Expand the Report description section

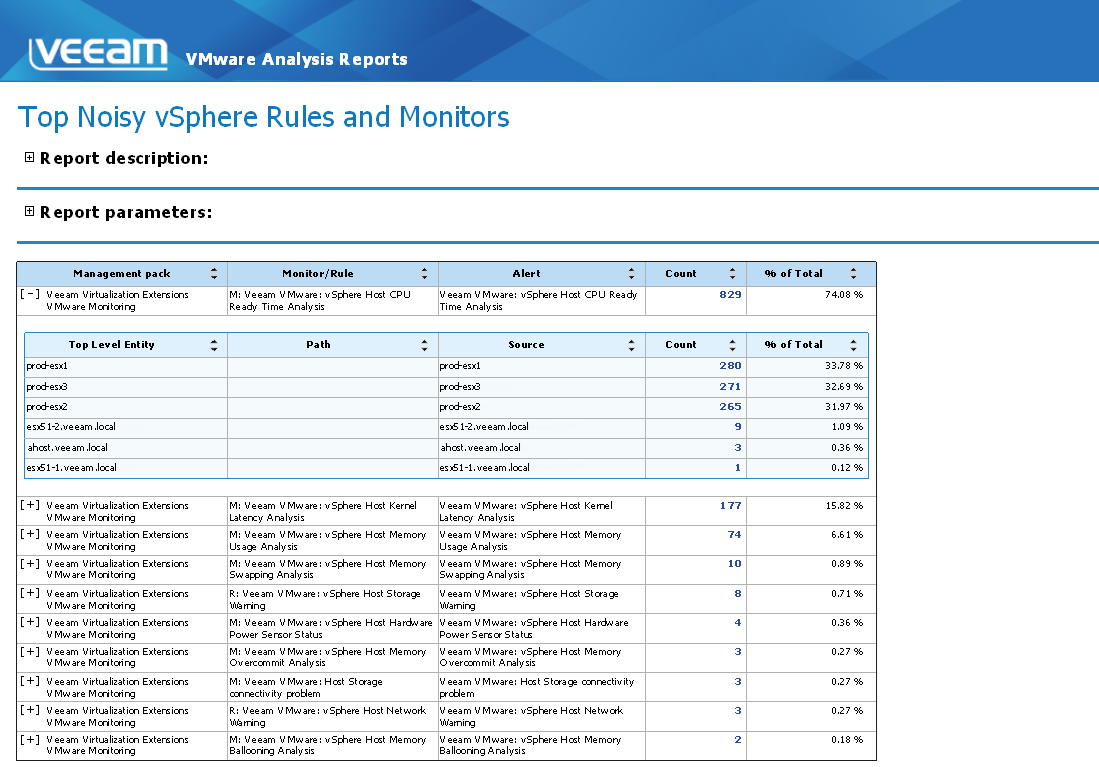(29, 157)
